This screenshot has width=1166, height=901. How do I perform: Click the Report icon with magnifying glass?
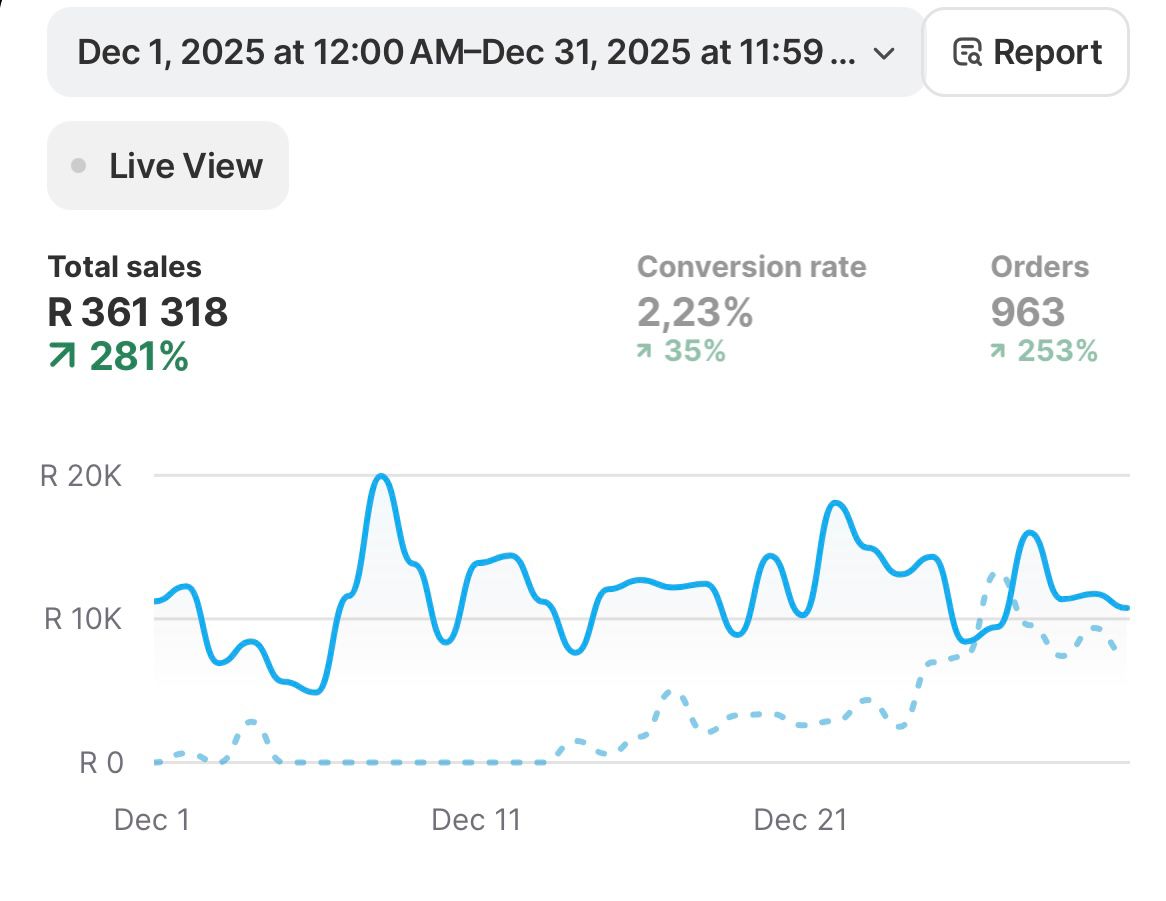point(967,52)
